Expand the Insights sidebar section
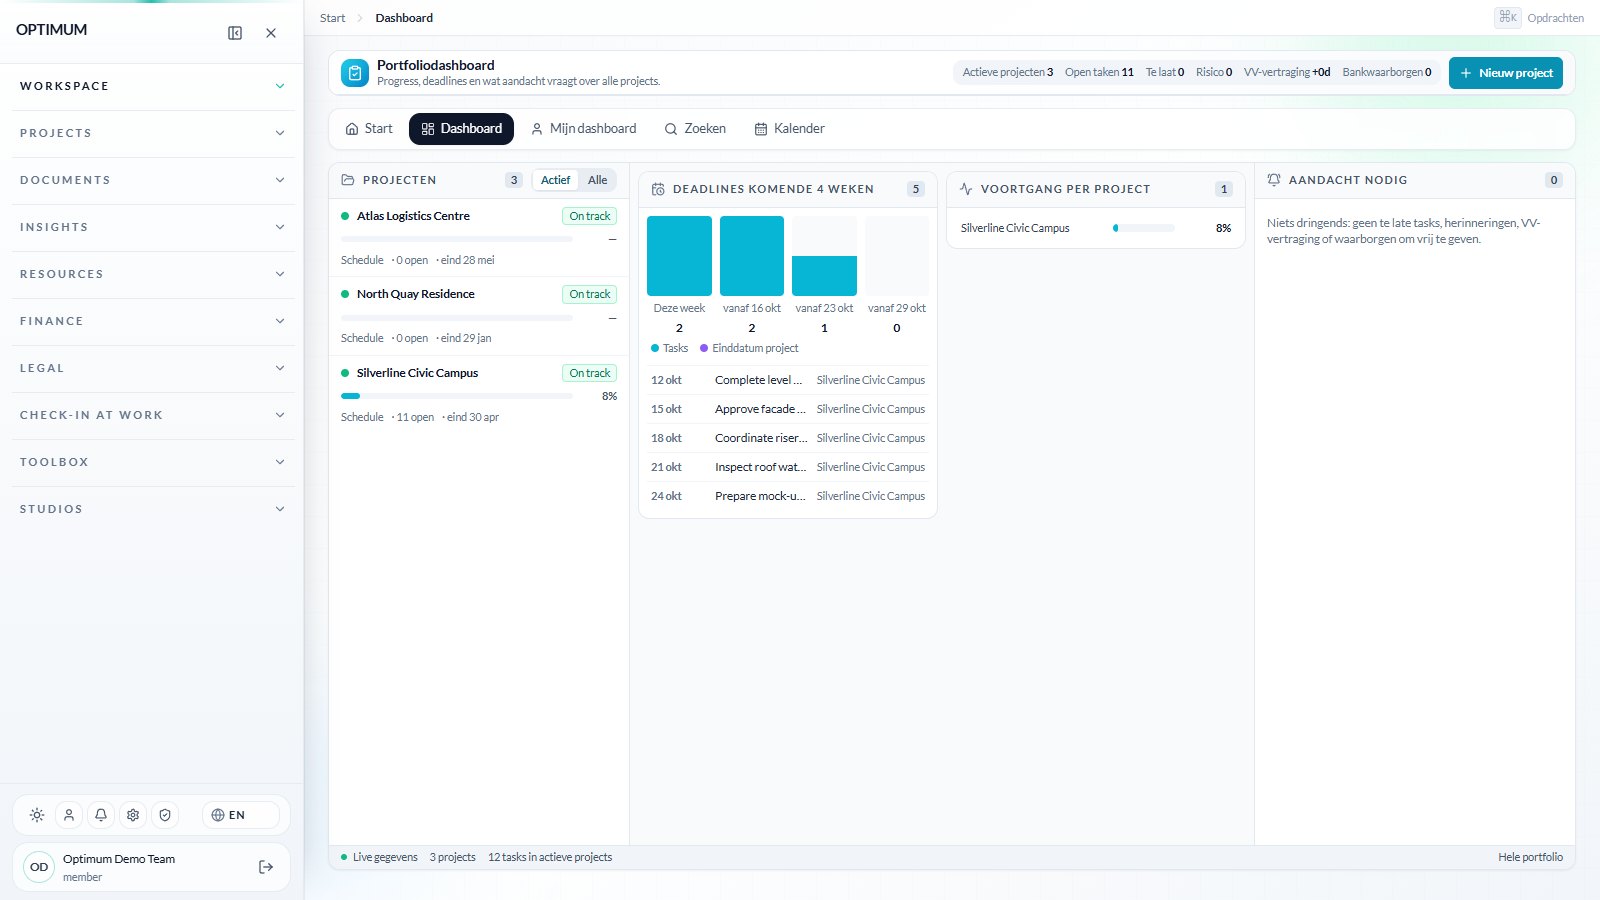This screenshot has width=1600, height=900. [x=152, y=227]
